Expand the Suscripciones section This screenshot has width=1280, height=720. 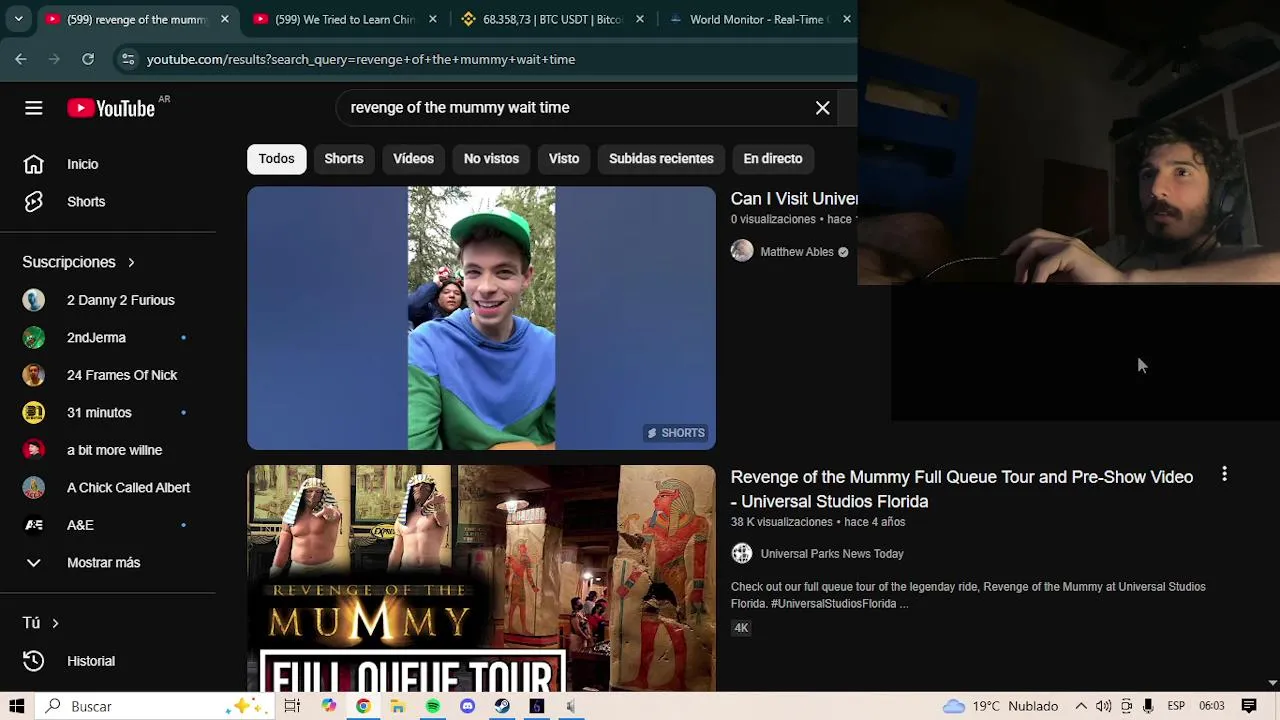pyautogui.click(x=78, y=262)
